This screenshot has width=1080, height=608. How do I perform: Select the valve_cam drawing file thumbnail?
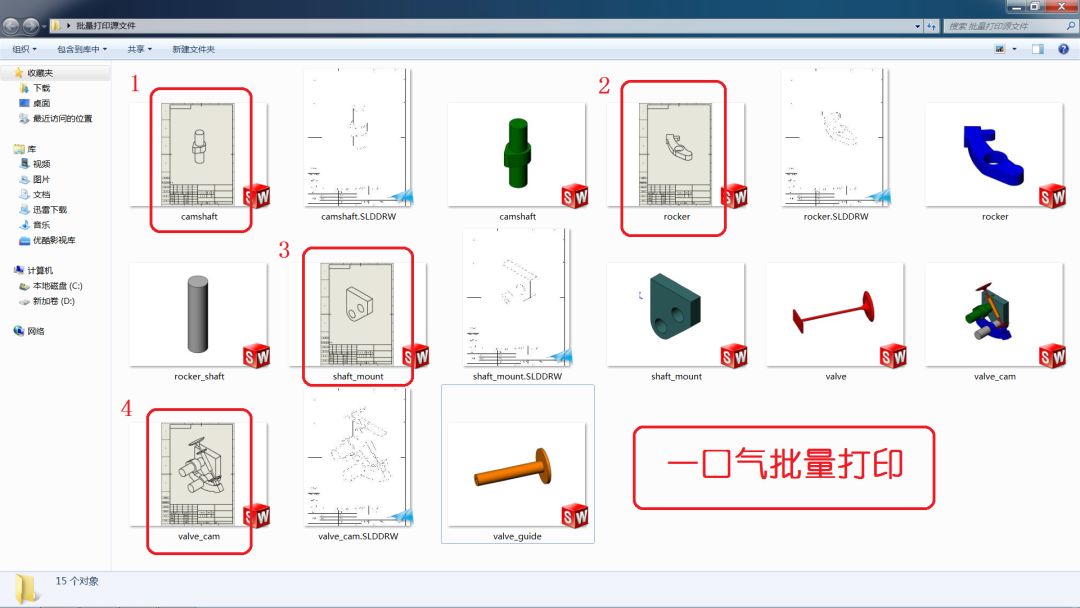[199, 474]
